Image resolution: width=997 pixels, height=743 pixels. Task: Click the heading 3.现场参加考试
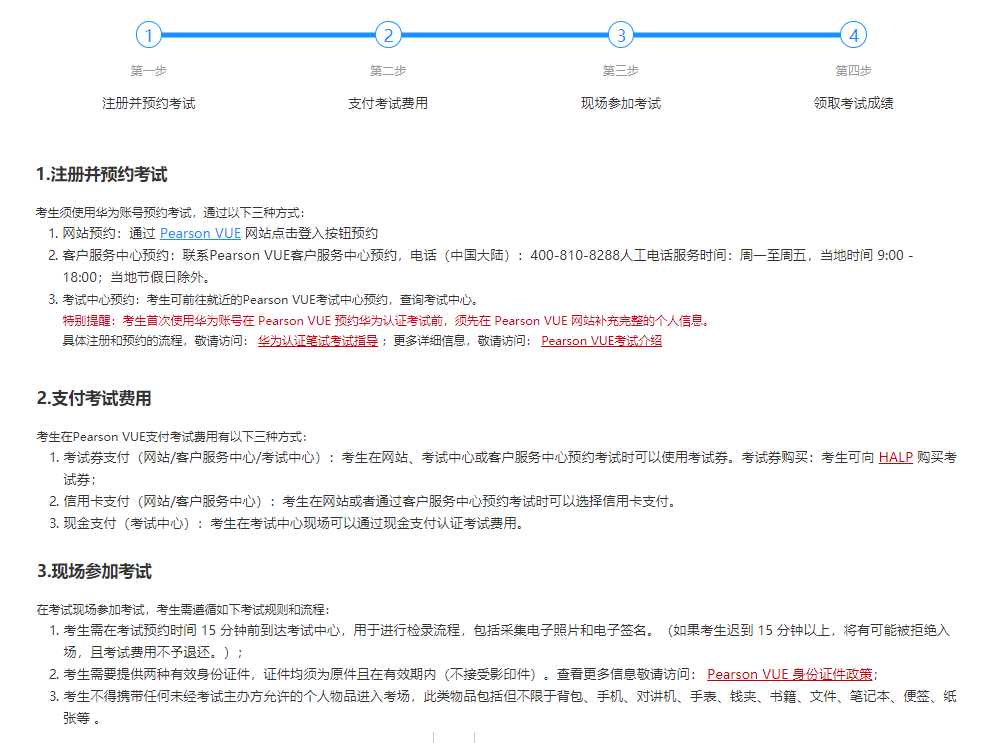point(94,571)
